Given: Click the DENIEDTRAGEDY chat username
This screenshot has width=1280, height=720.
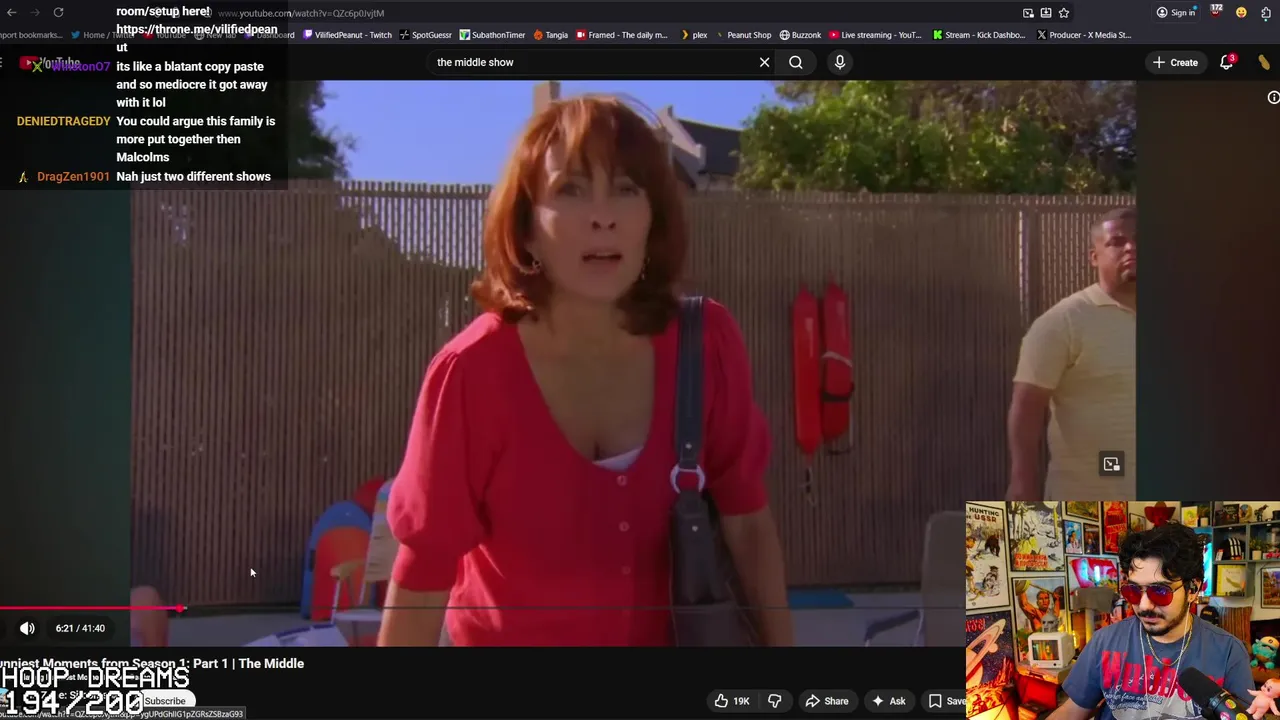Looking at the screenshot, I should click(x=63, y=121).
